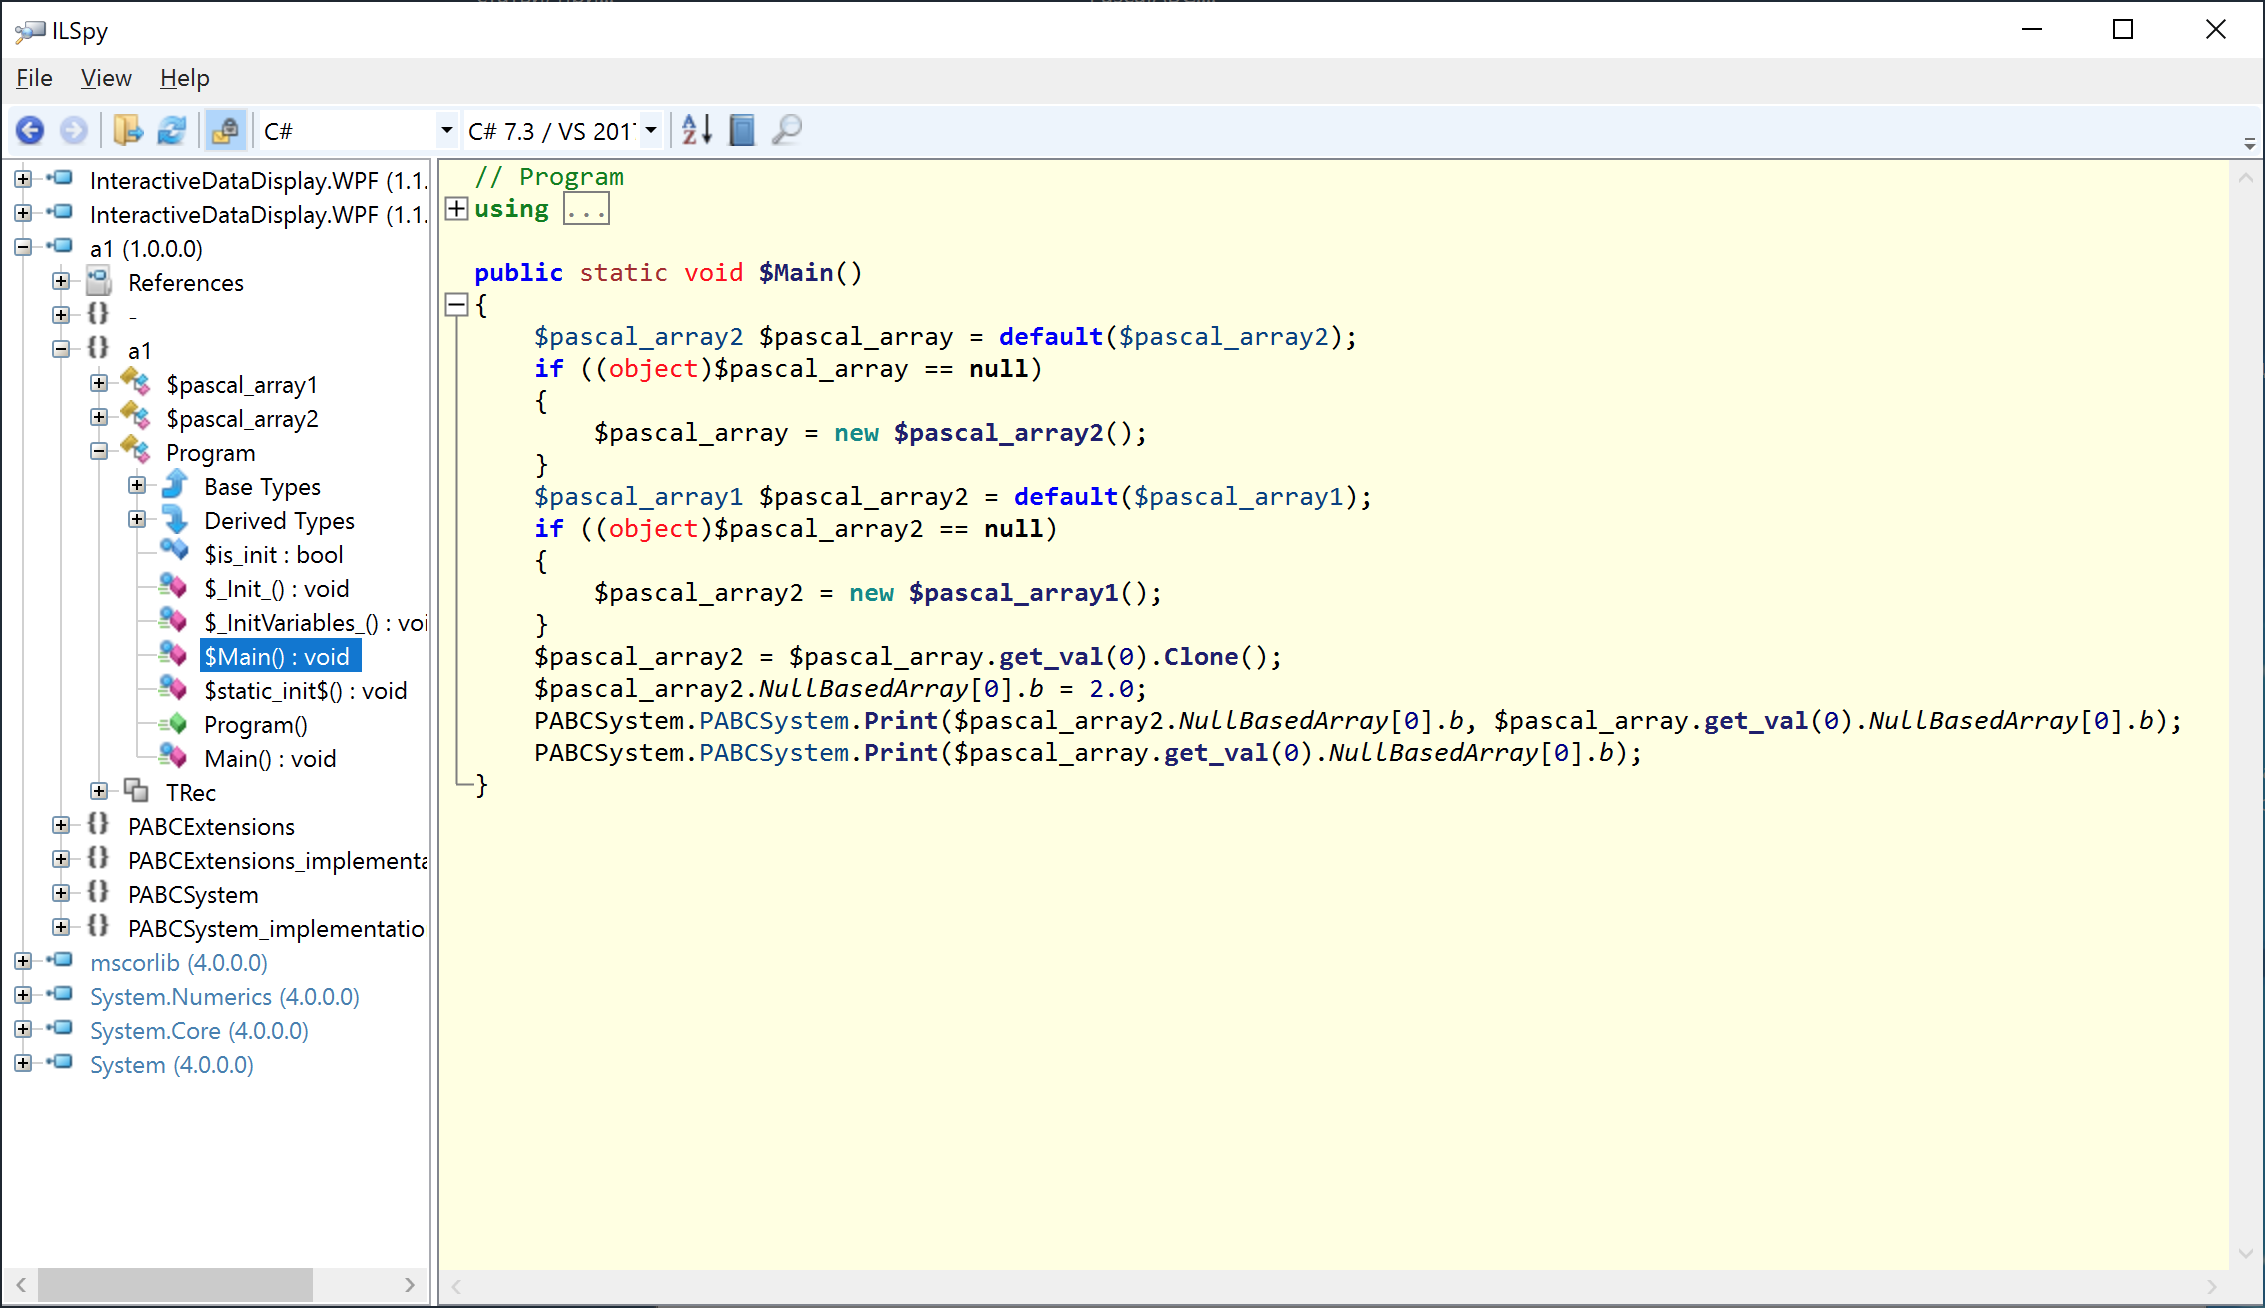Open the search pane with the magnifier icon

(x=786, y=130)
